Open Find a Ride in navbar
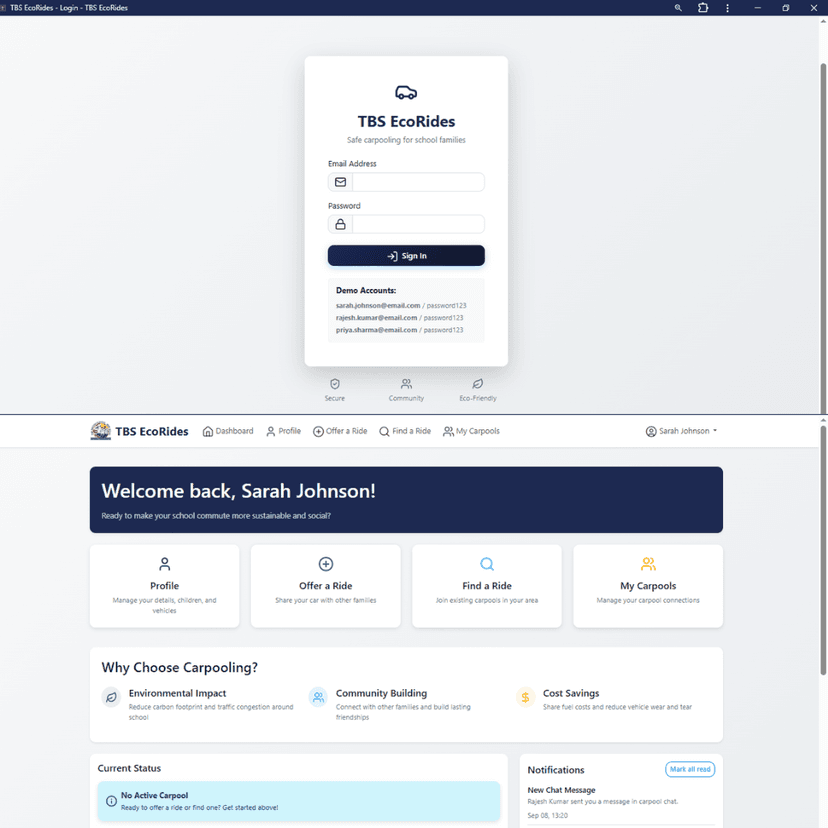This screenshot has width=828, height=828. tap(405, 431)
